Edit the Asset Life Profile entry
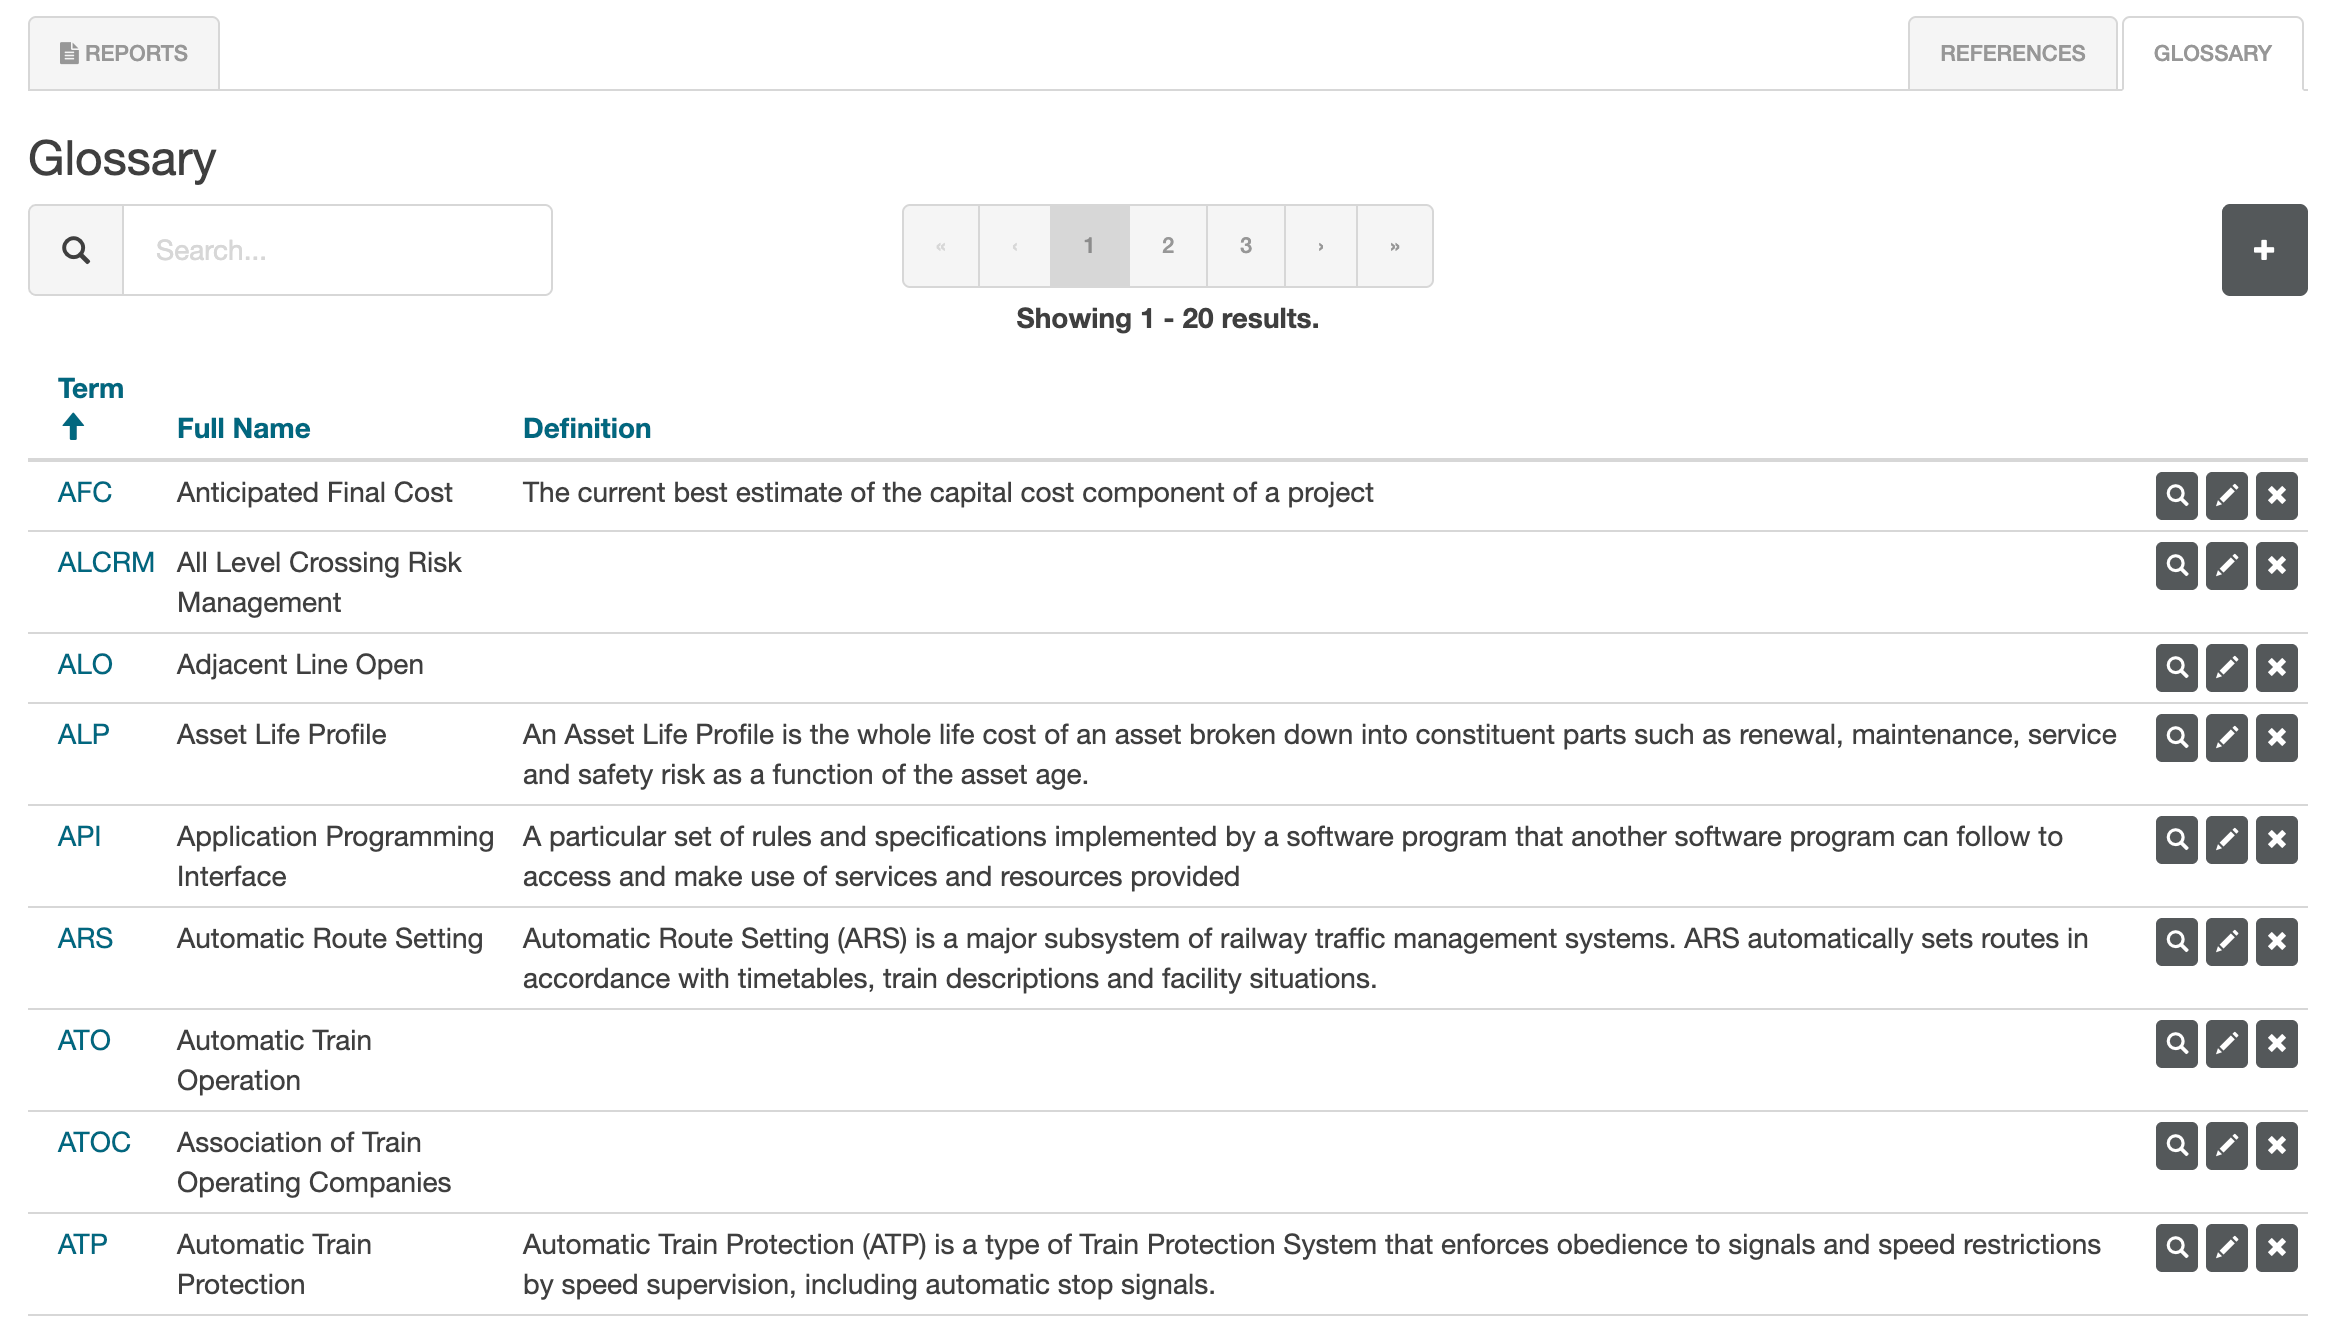The image size is (2340, 1322). coord(2226,737)
